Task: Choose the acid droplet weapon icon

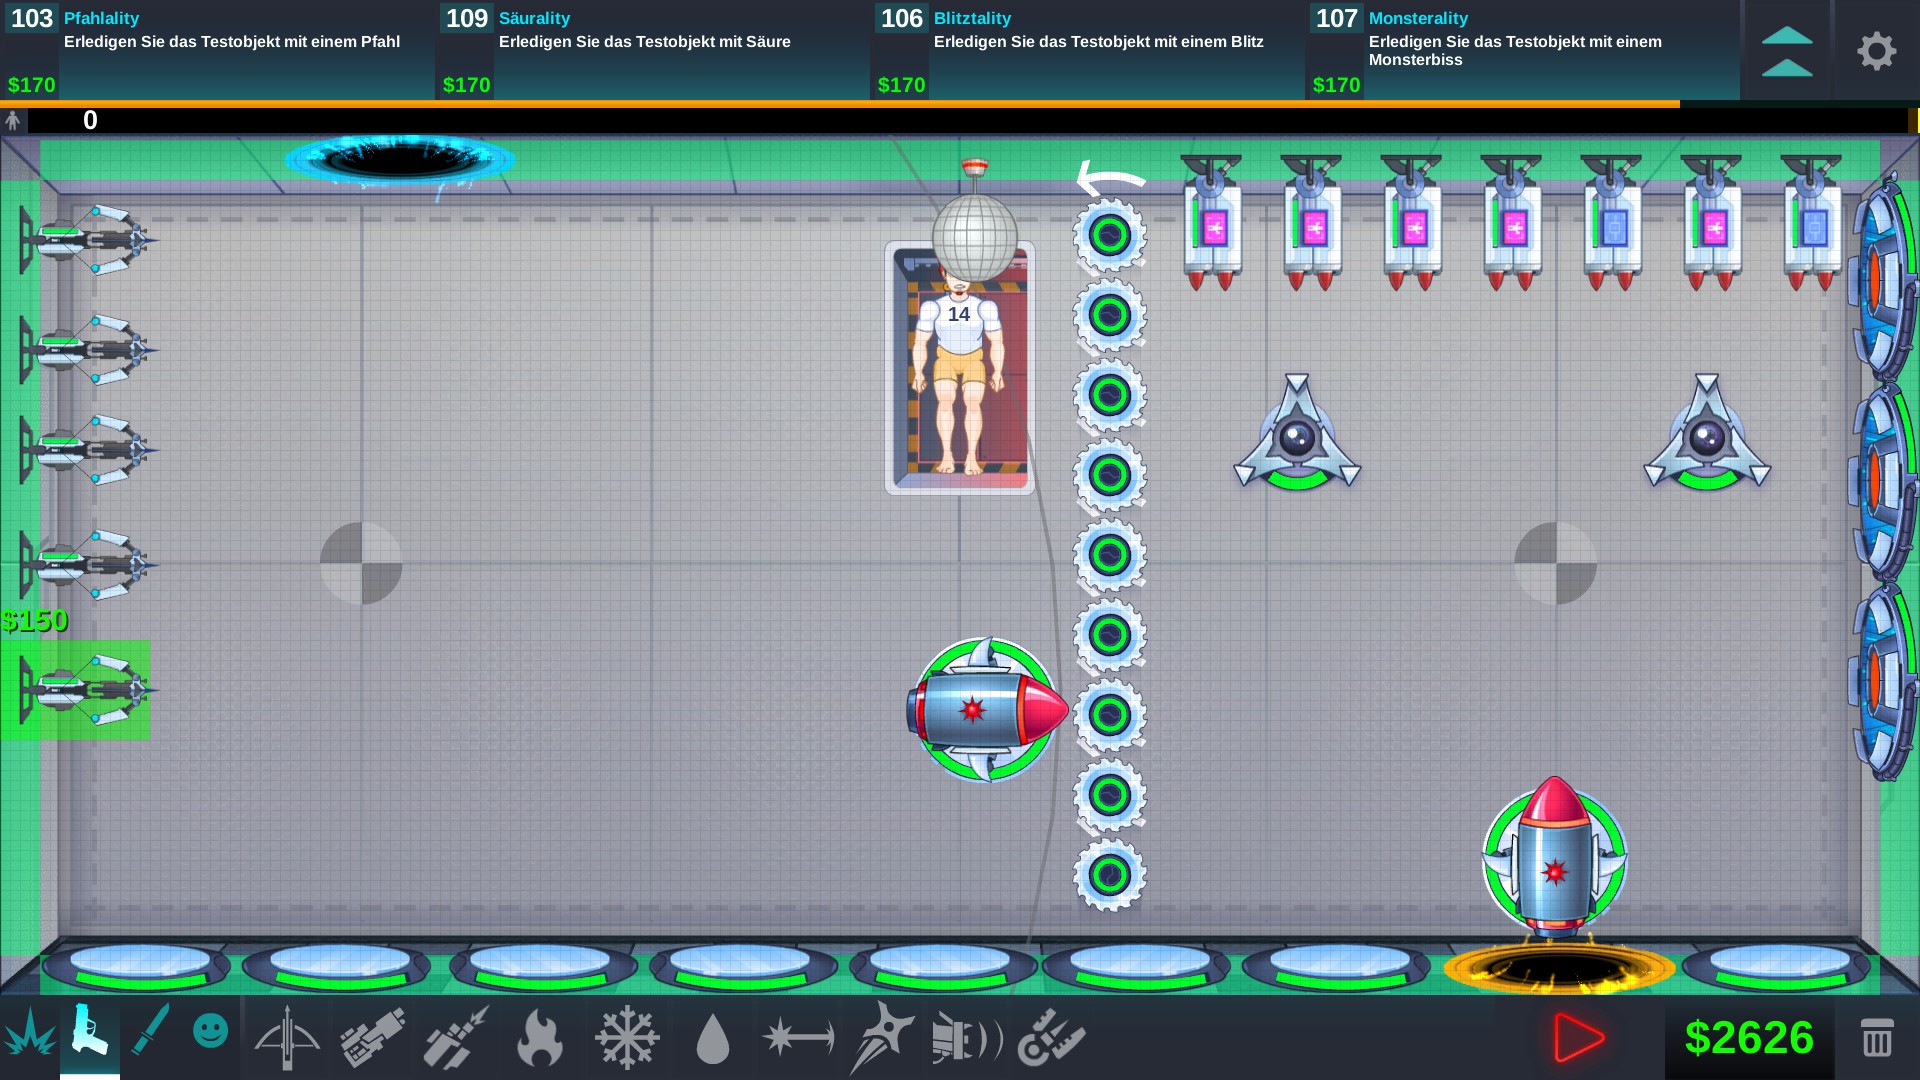Action: point(712,1039)
